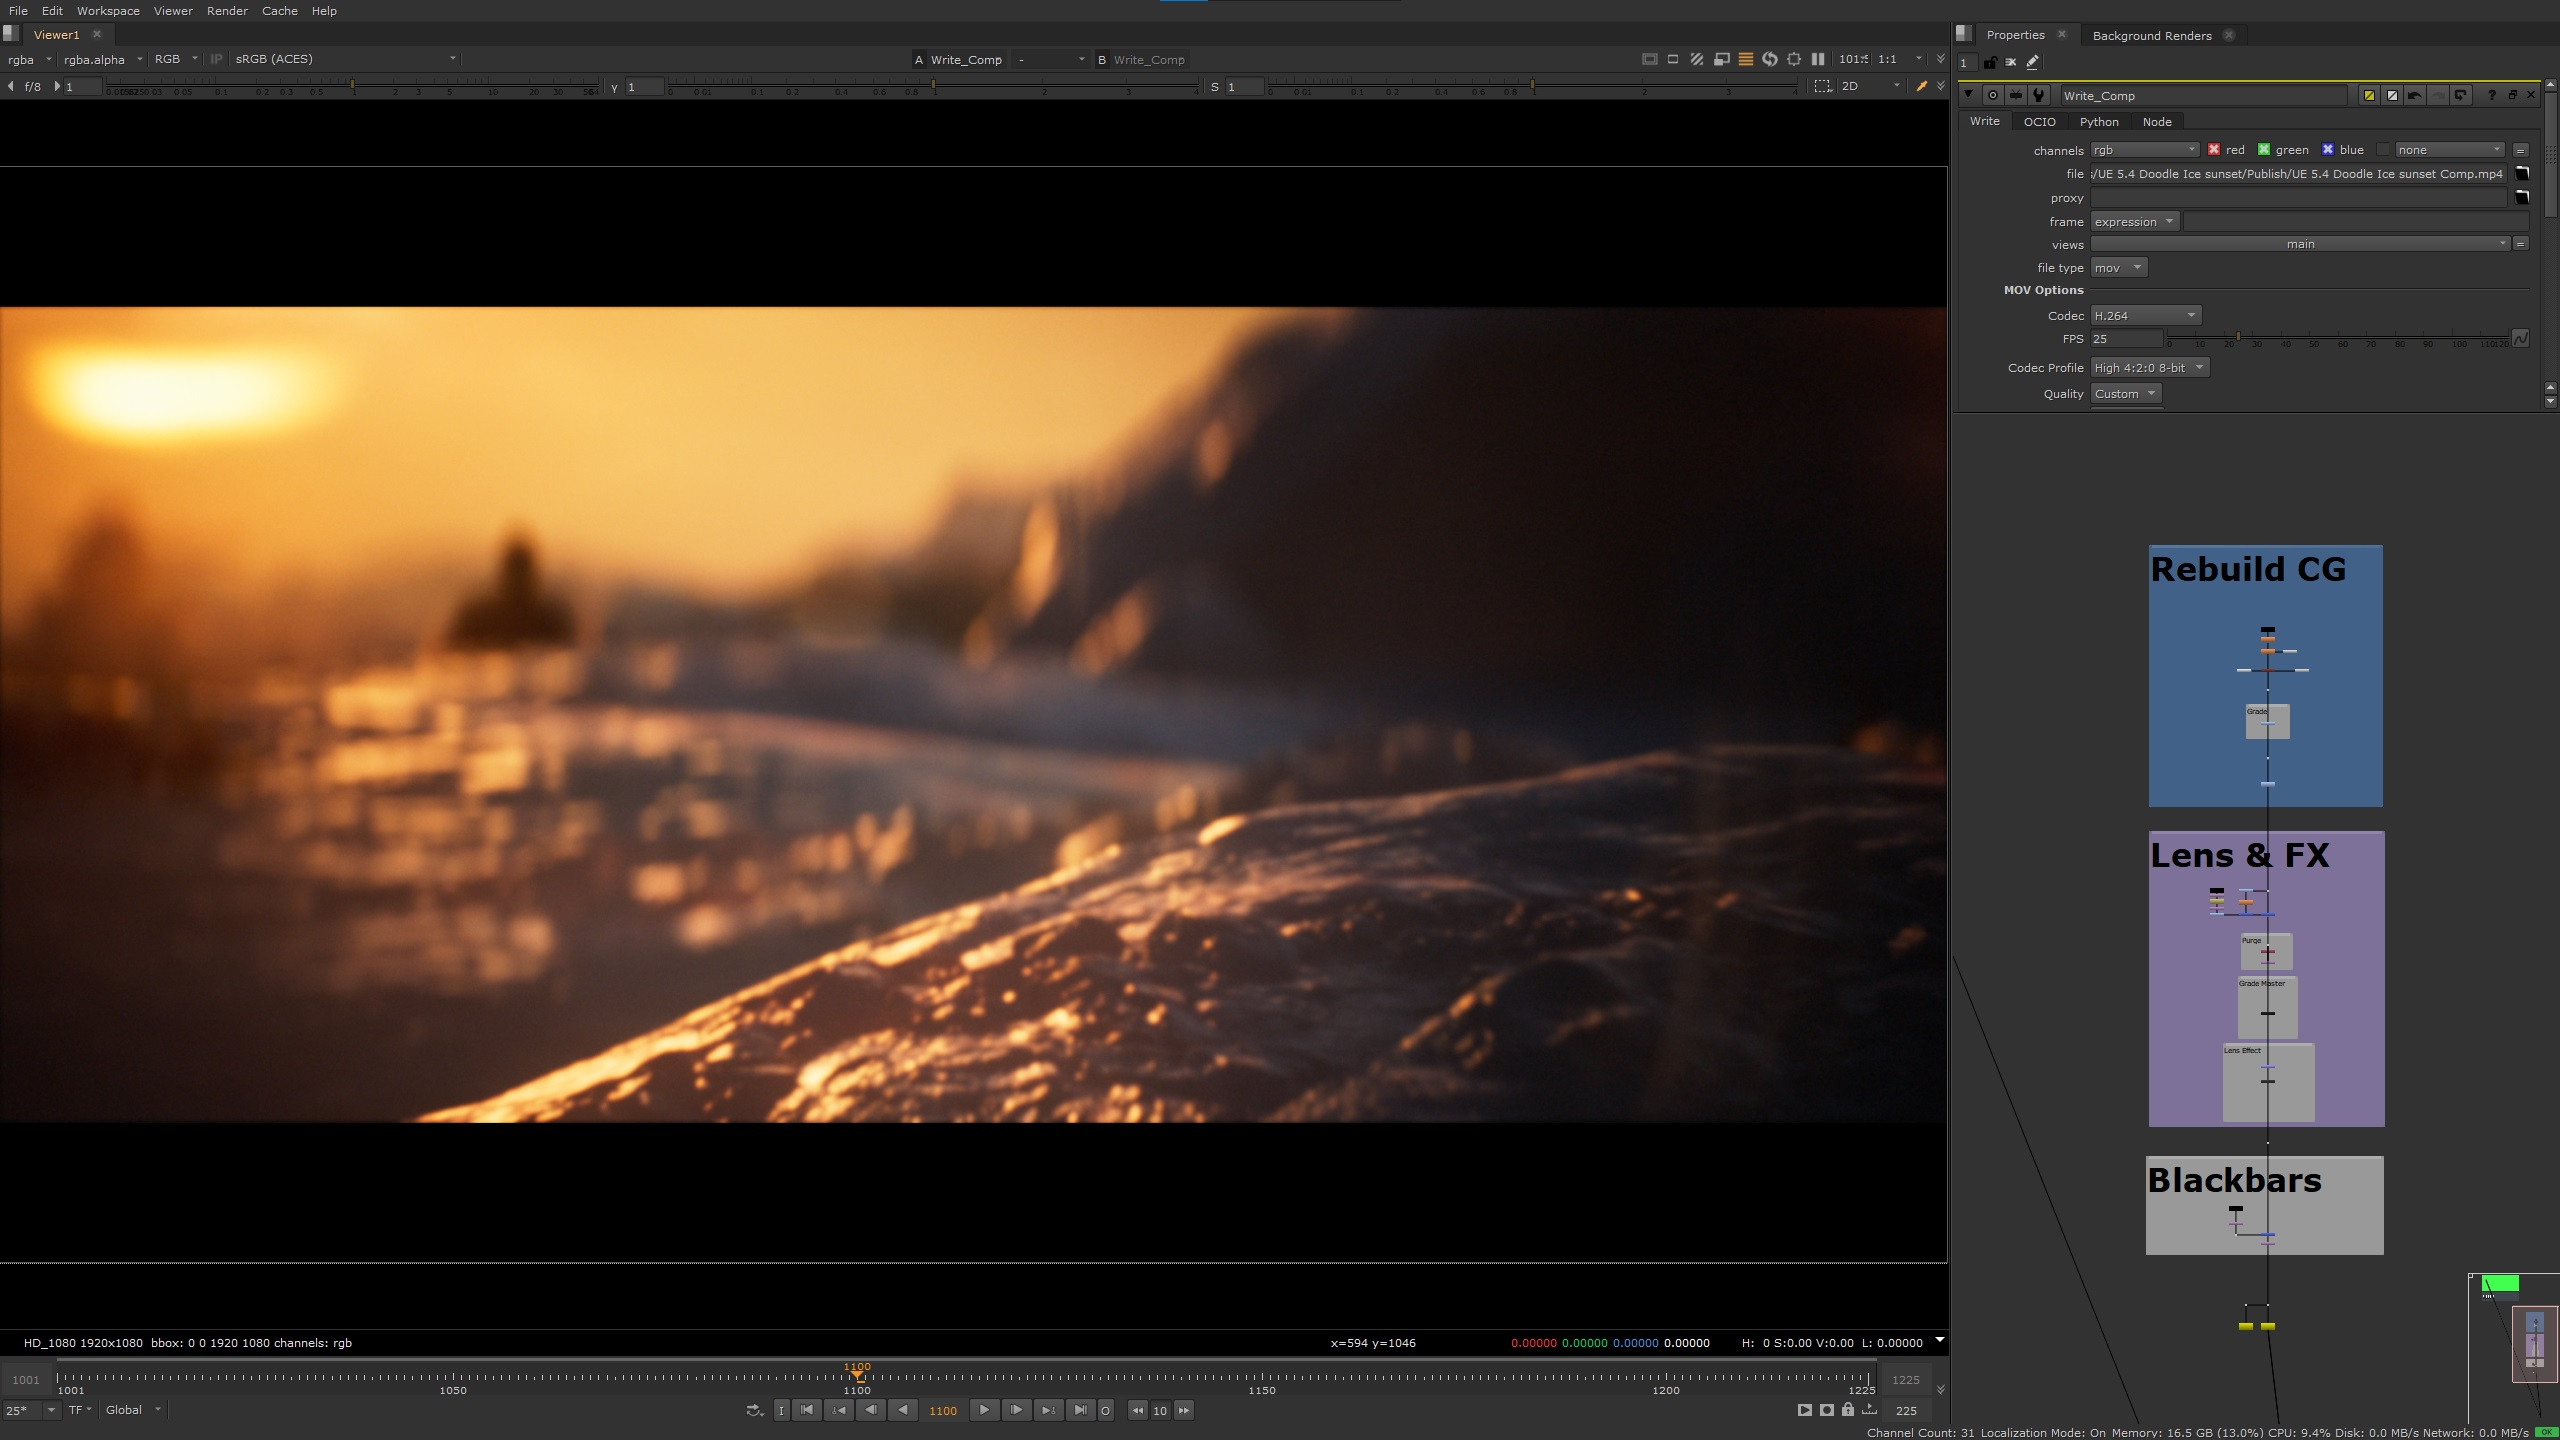The width and height of the screenshot is (2560, 1440).
Task: Toggle the viewer clipping warning stripes icon
Action: tap(1697, 60)
